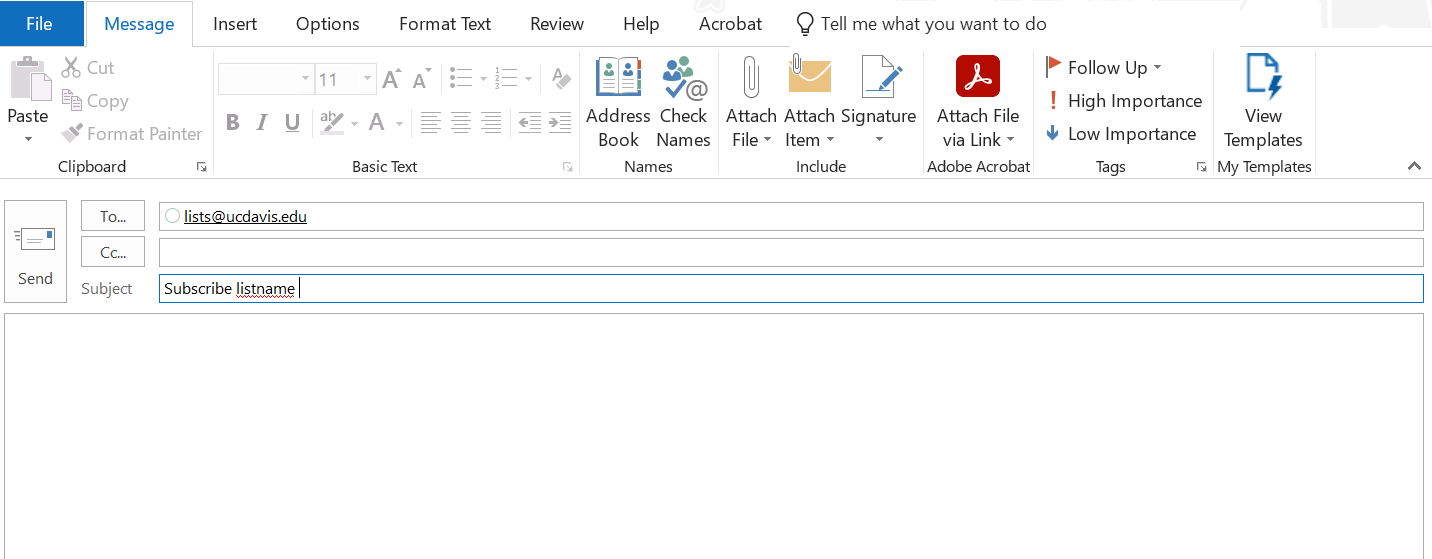Open the font size dropdown

[367, 79]
